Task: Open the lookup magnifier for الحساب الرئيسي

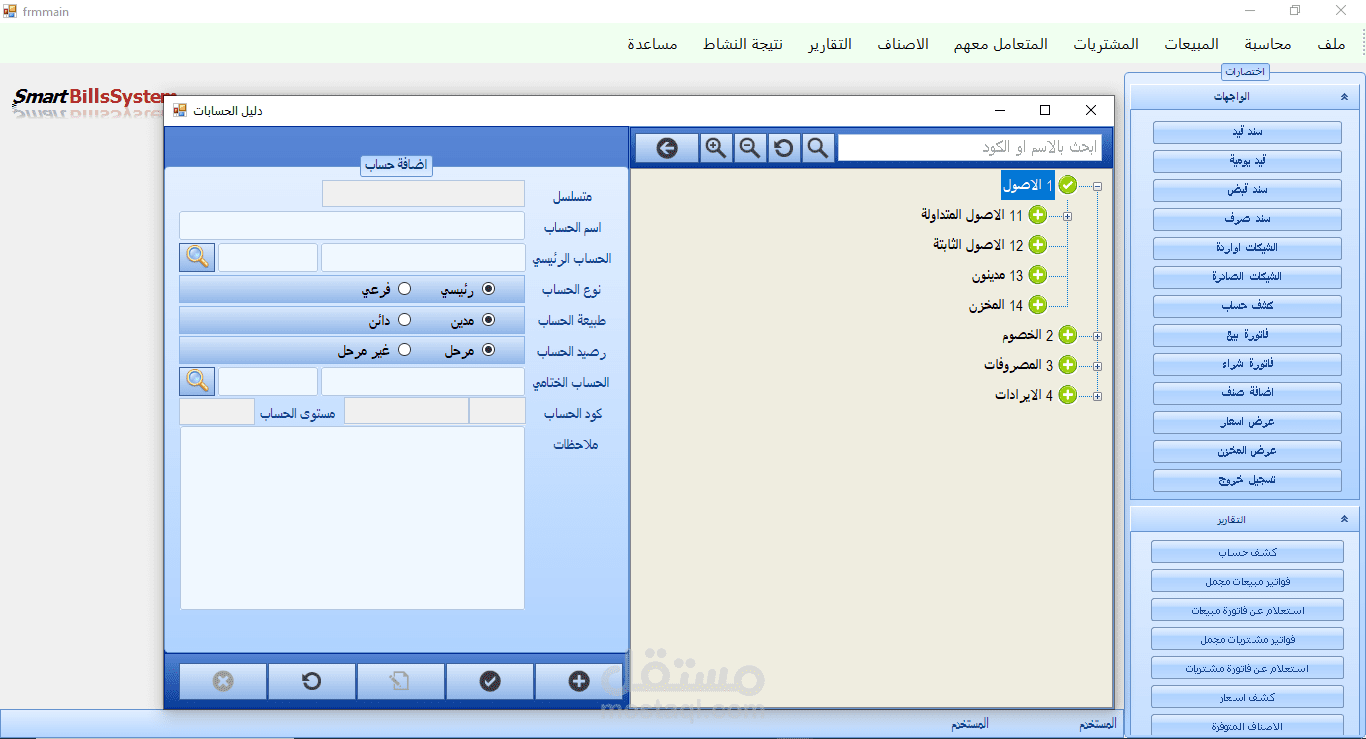Action: click(x=198, y=257)
